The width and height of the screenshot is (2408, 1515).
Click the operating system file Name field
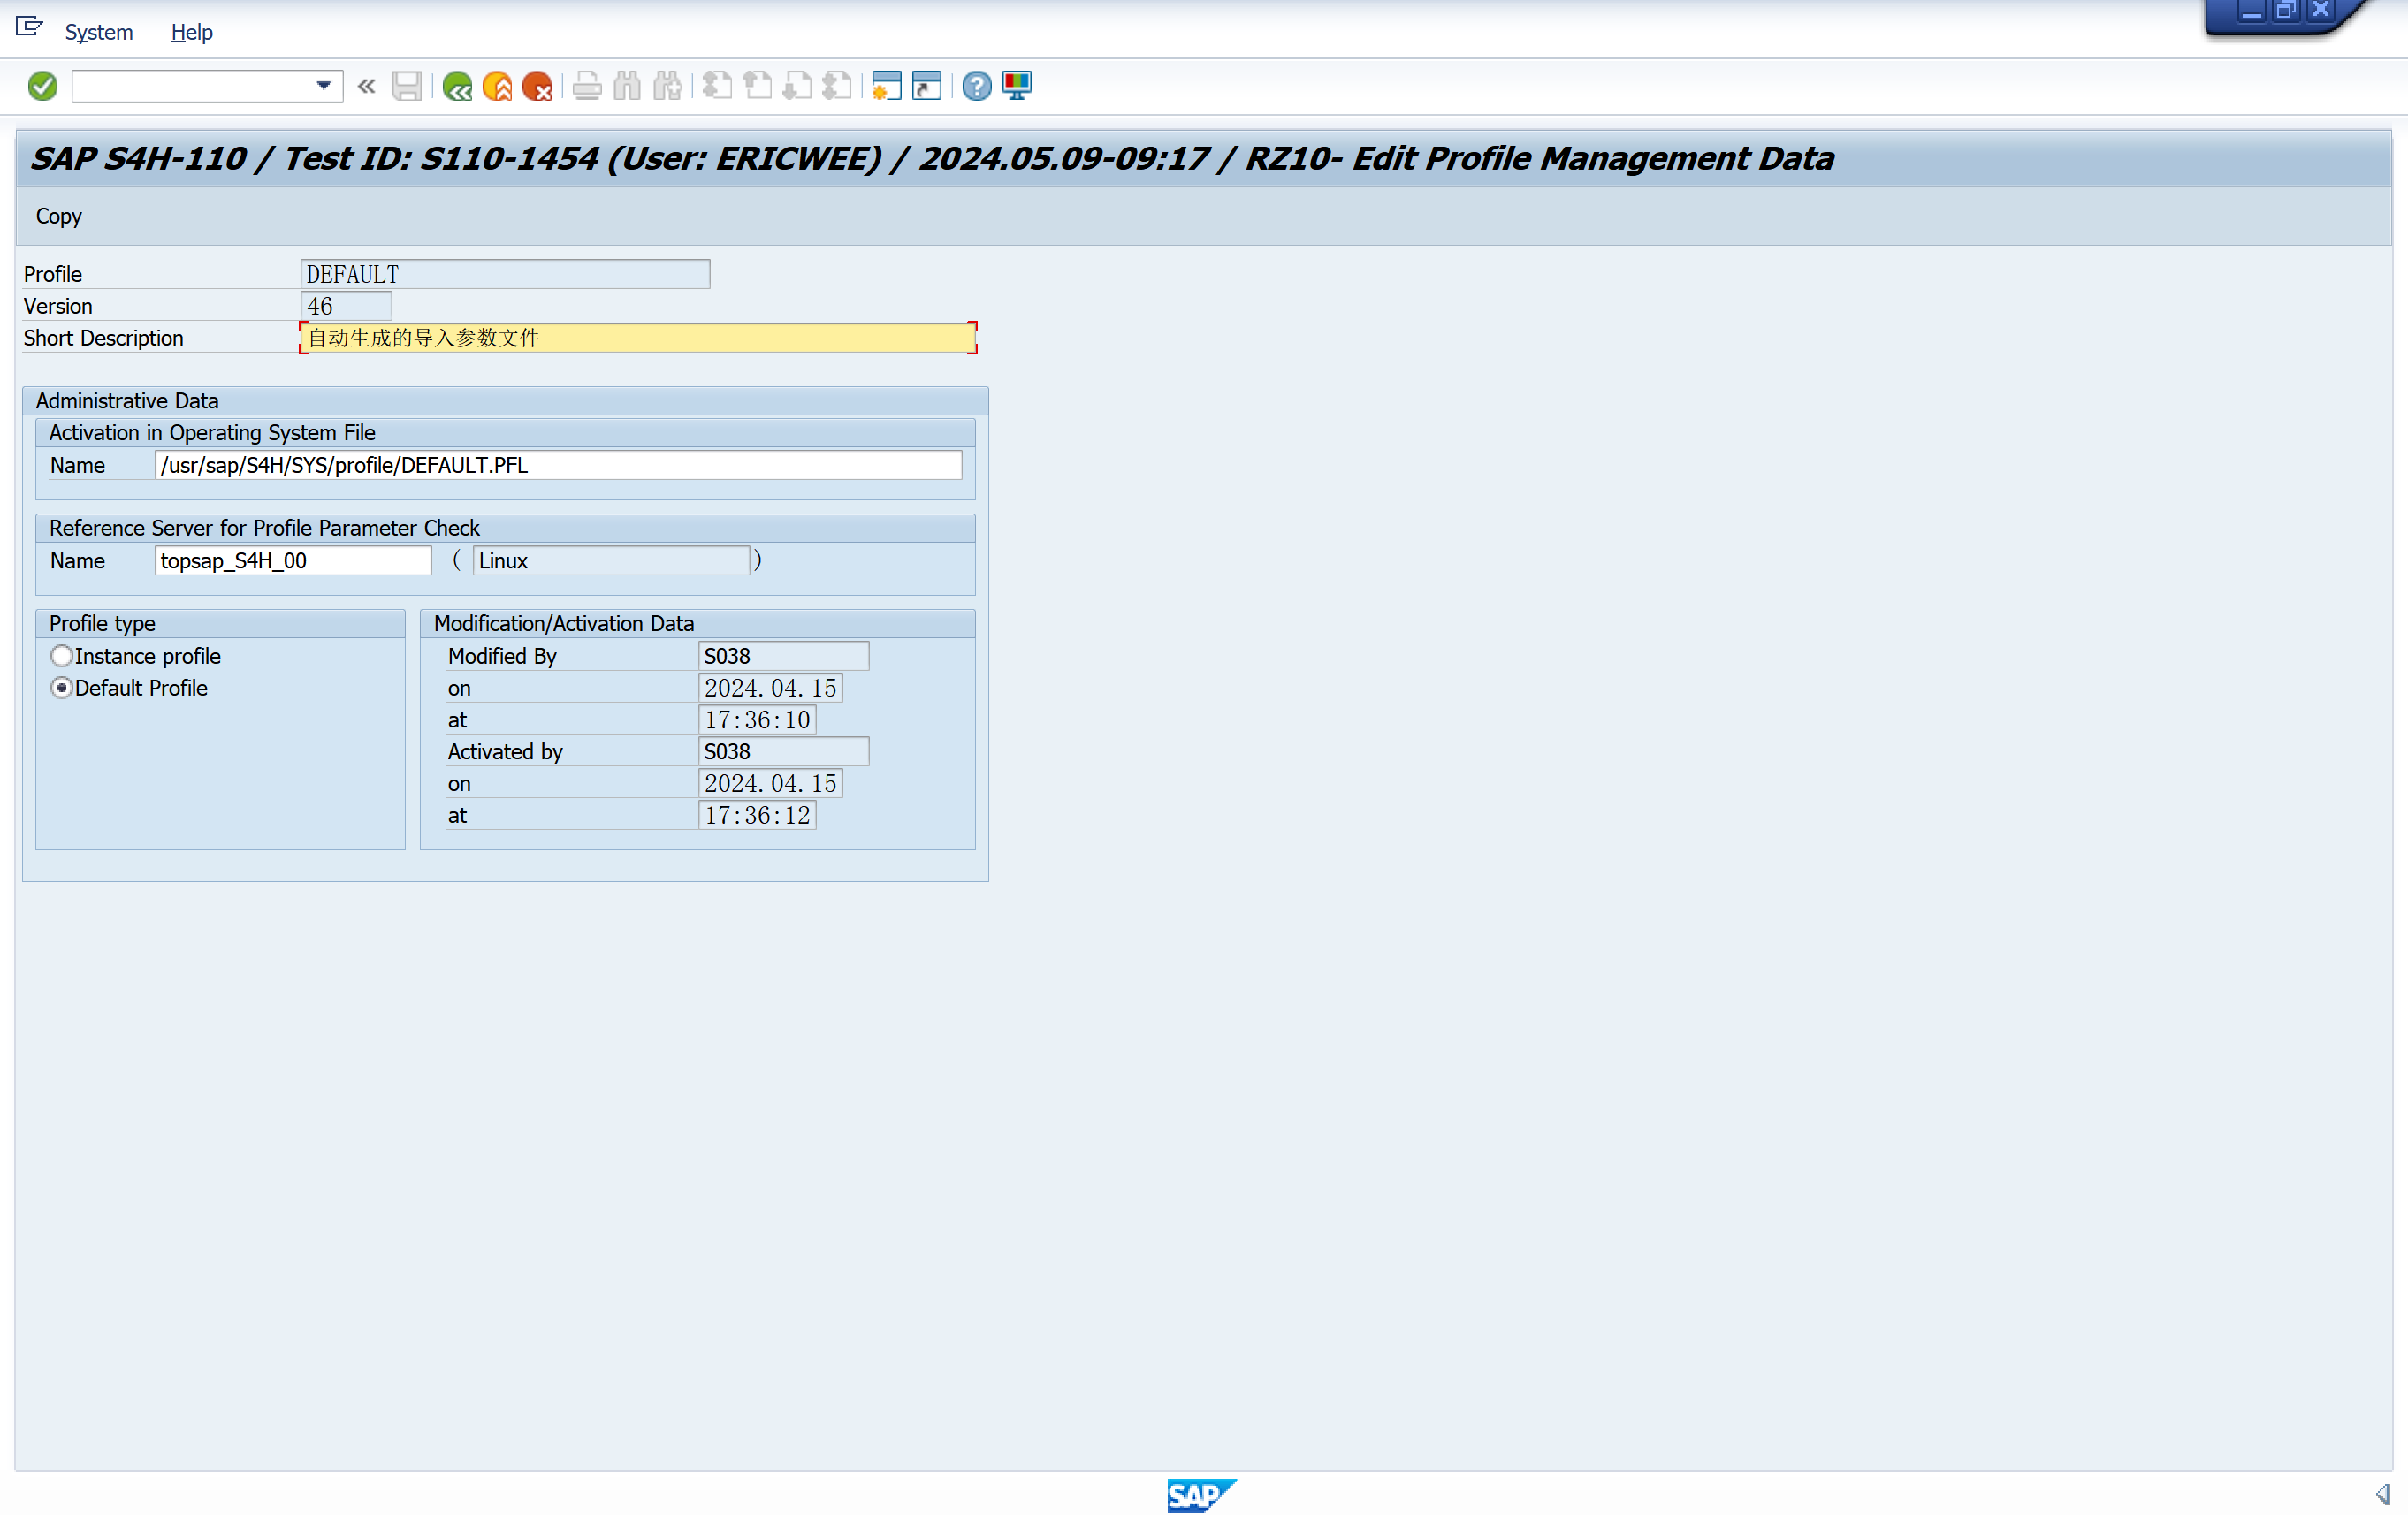[x=558, y=465]
